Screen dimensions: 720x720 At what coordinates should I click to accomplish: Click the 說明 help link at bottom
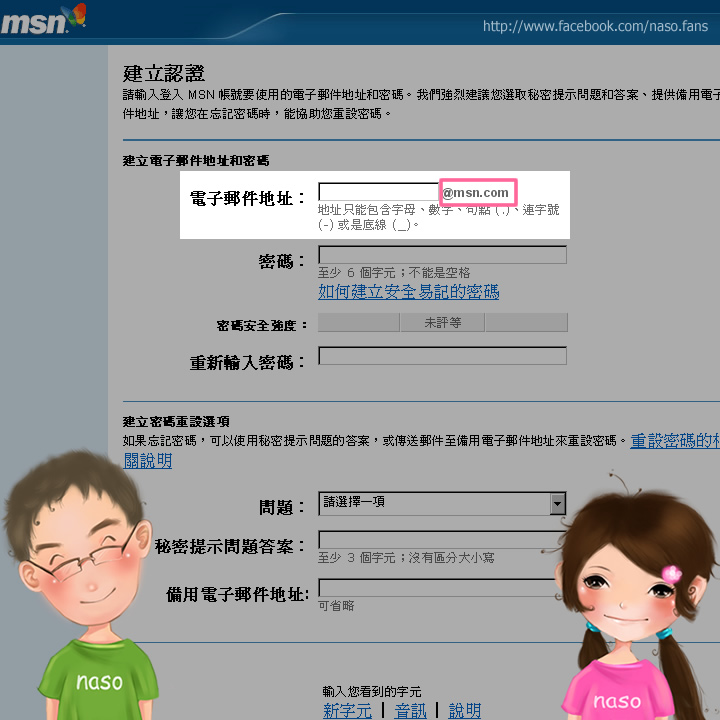pos(464,710)
